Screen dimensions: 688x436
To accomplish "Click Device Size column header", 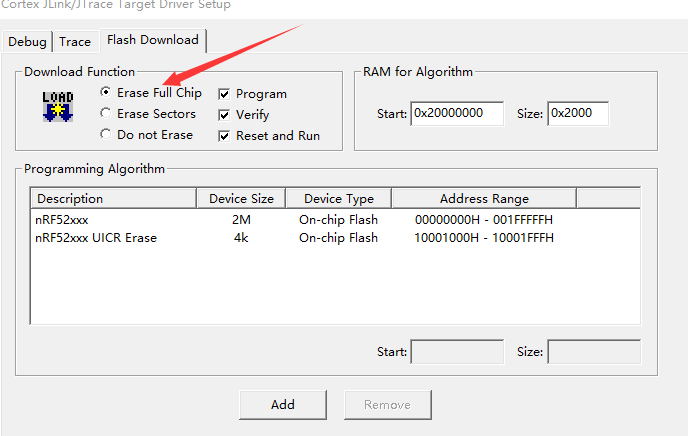I will [241, 199].
